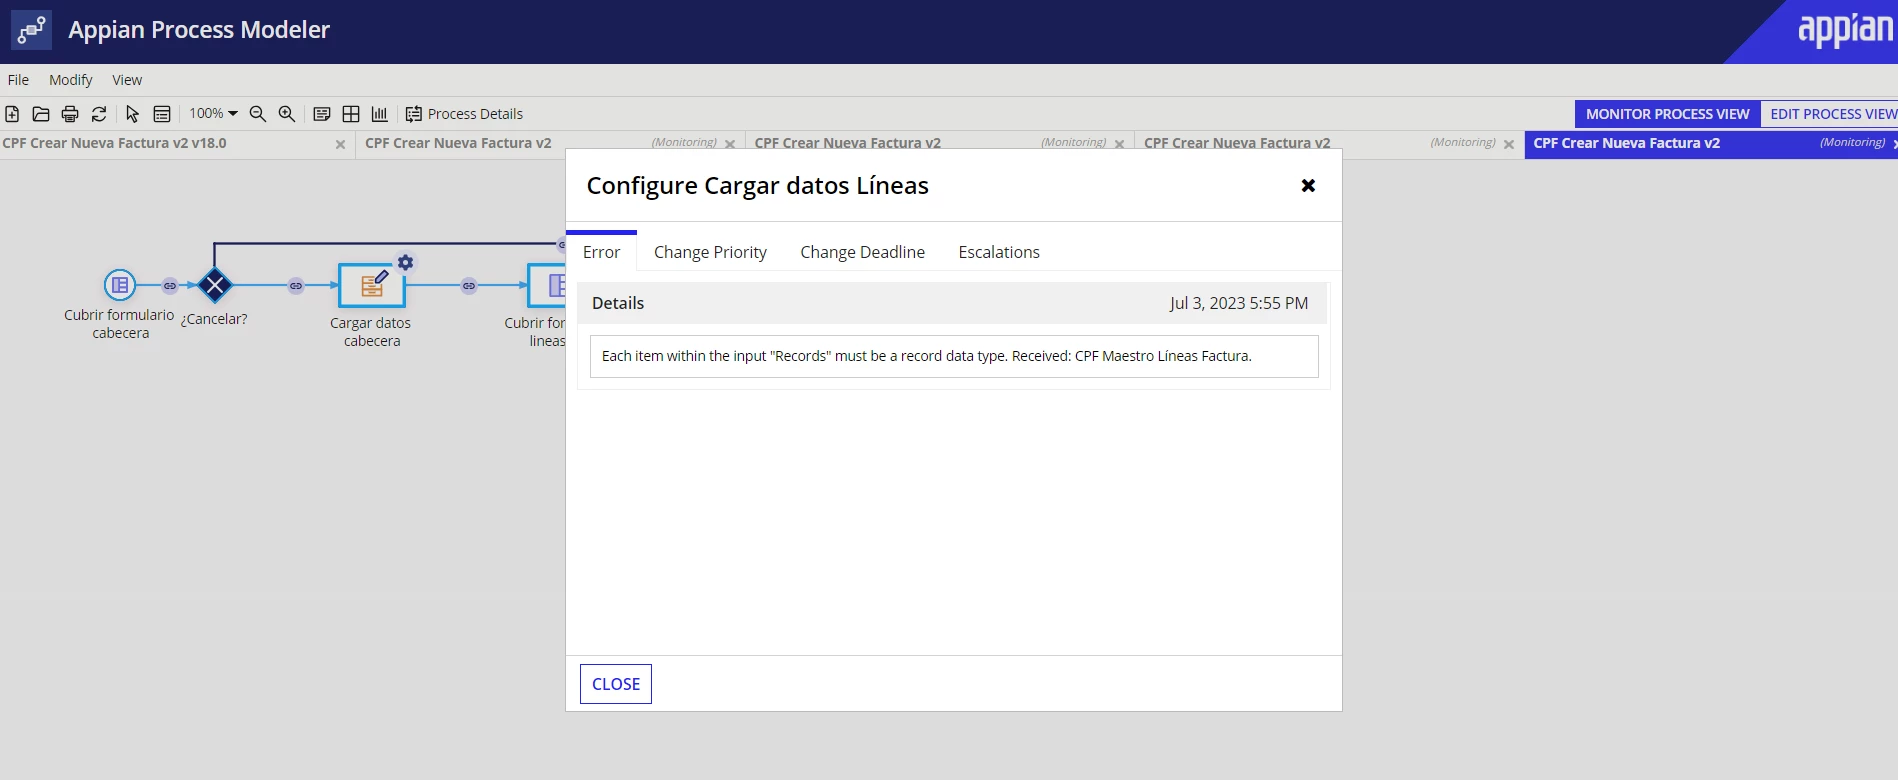Click the New Process Model toolbar icon

12,114
